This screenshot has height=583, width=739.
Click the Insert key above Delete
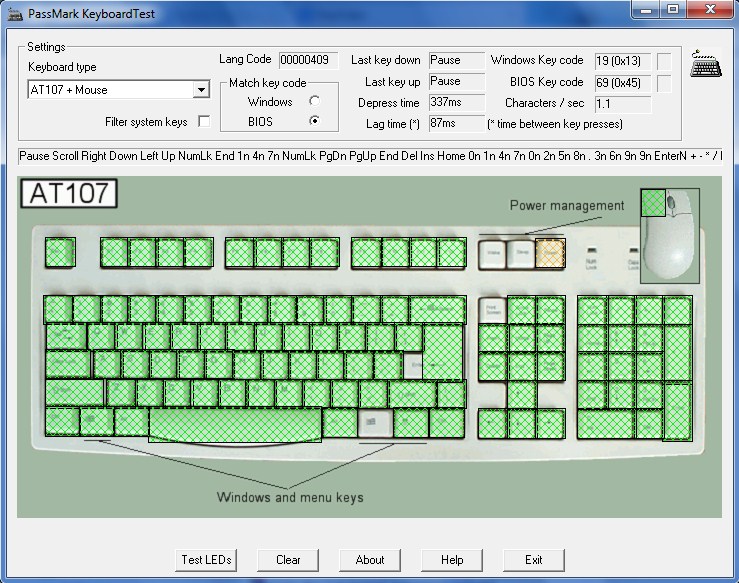(493, 339)
